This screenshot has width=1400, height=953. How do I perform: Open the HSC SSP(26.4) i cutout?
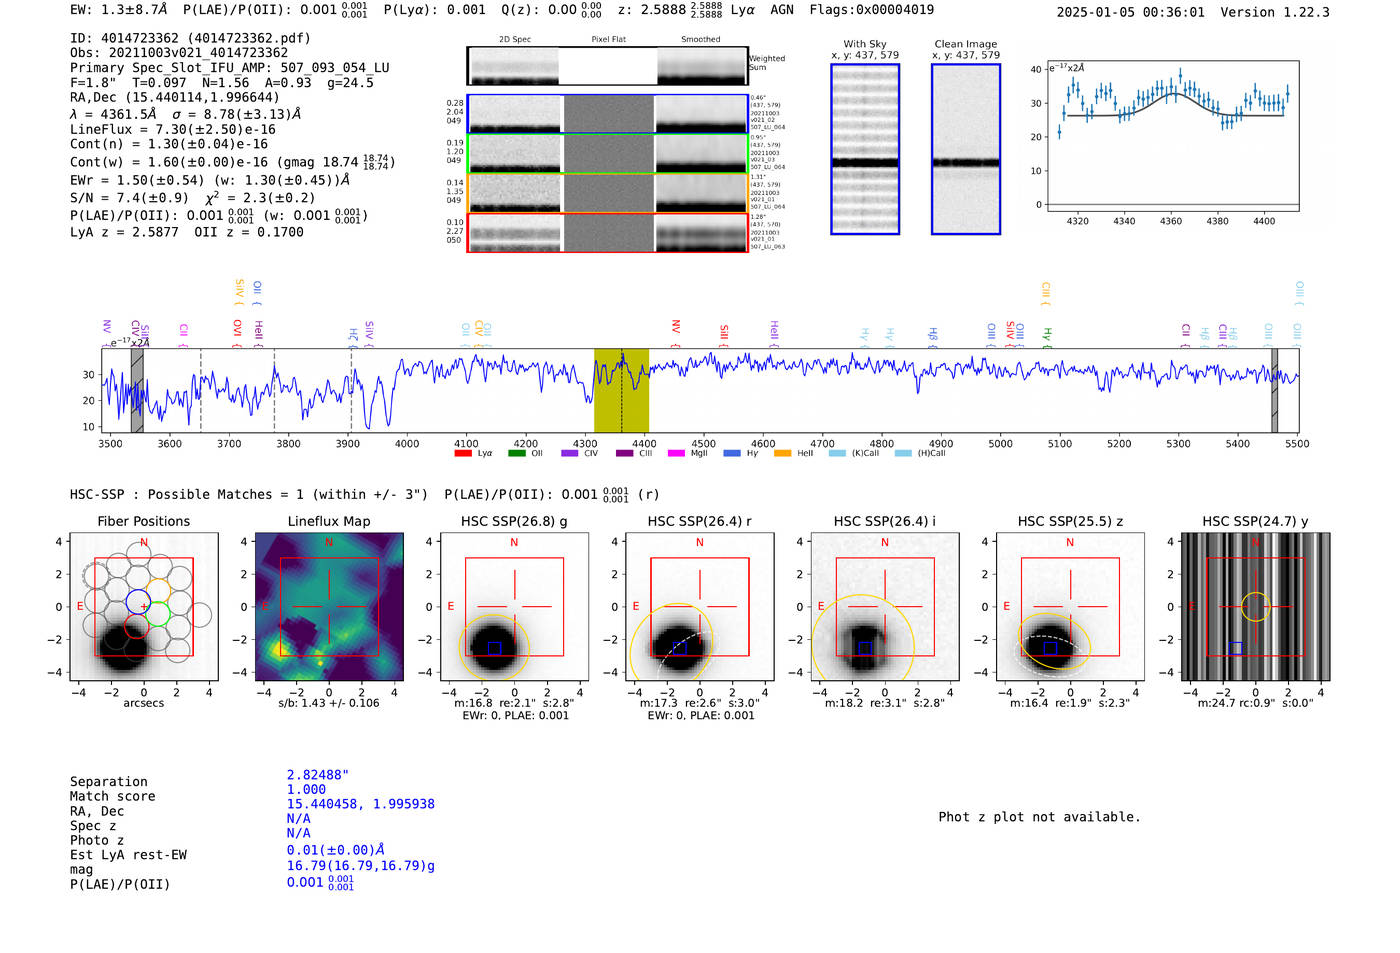[x=884, y=606]
